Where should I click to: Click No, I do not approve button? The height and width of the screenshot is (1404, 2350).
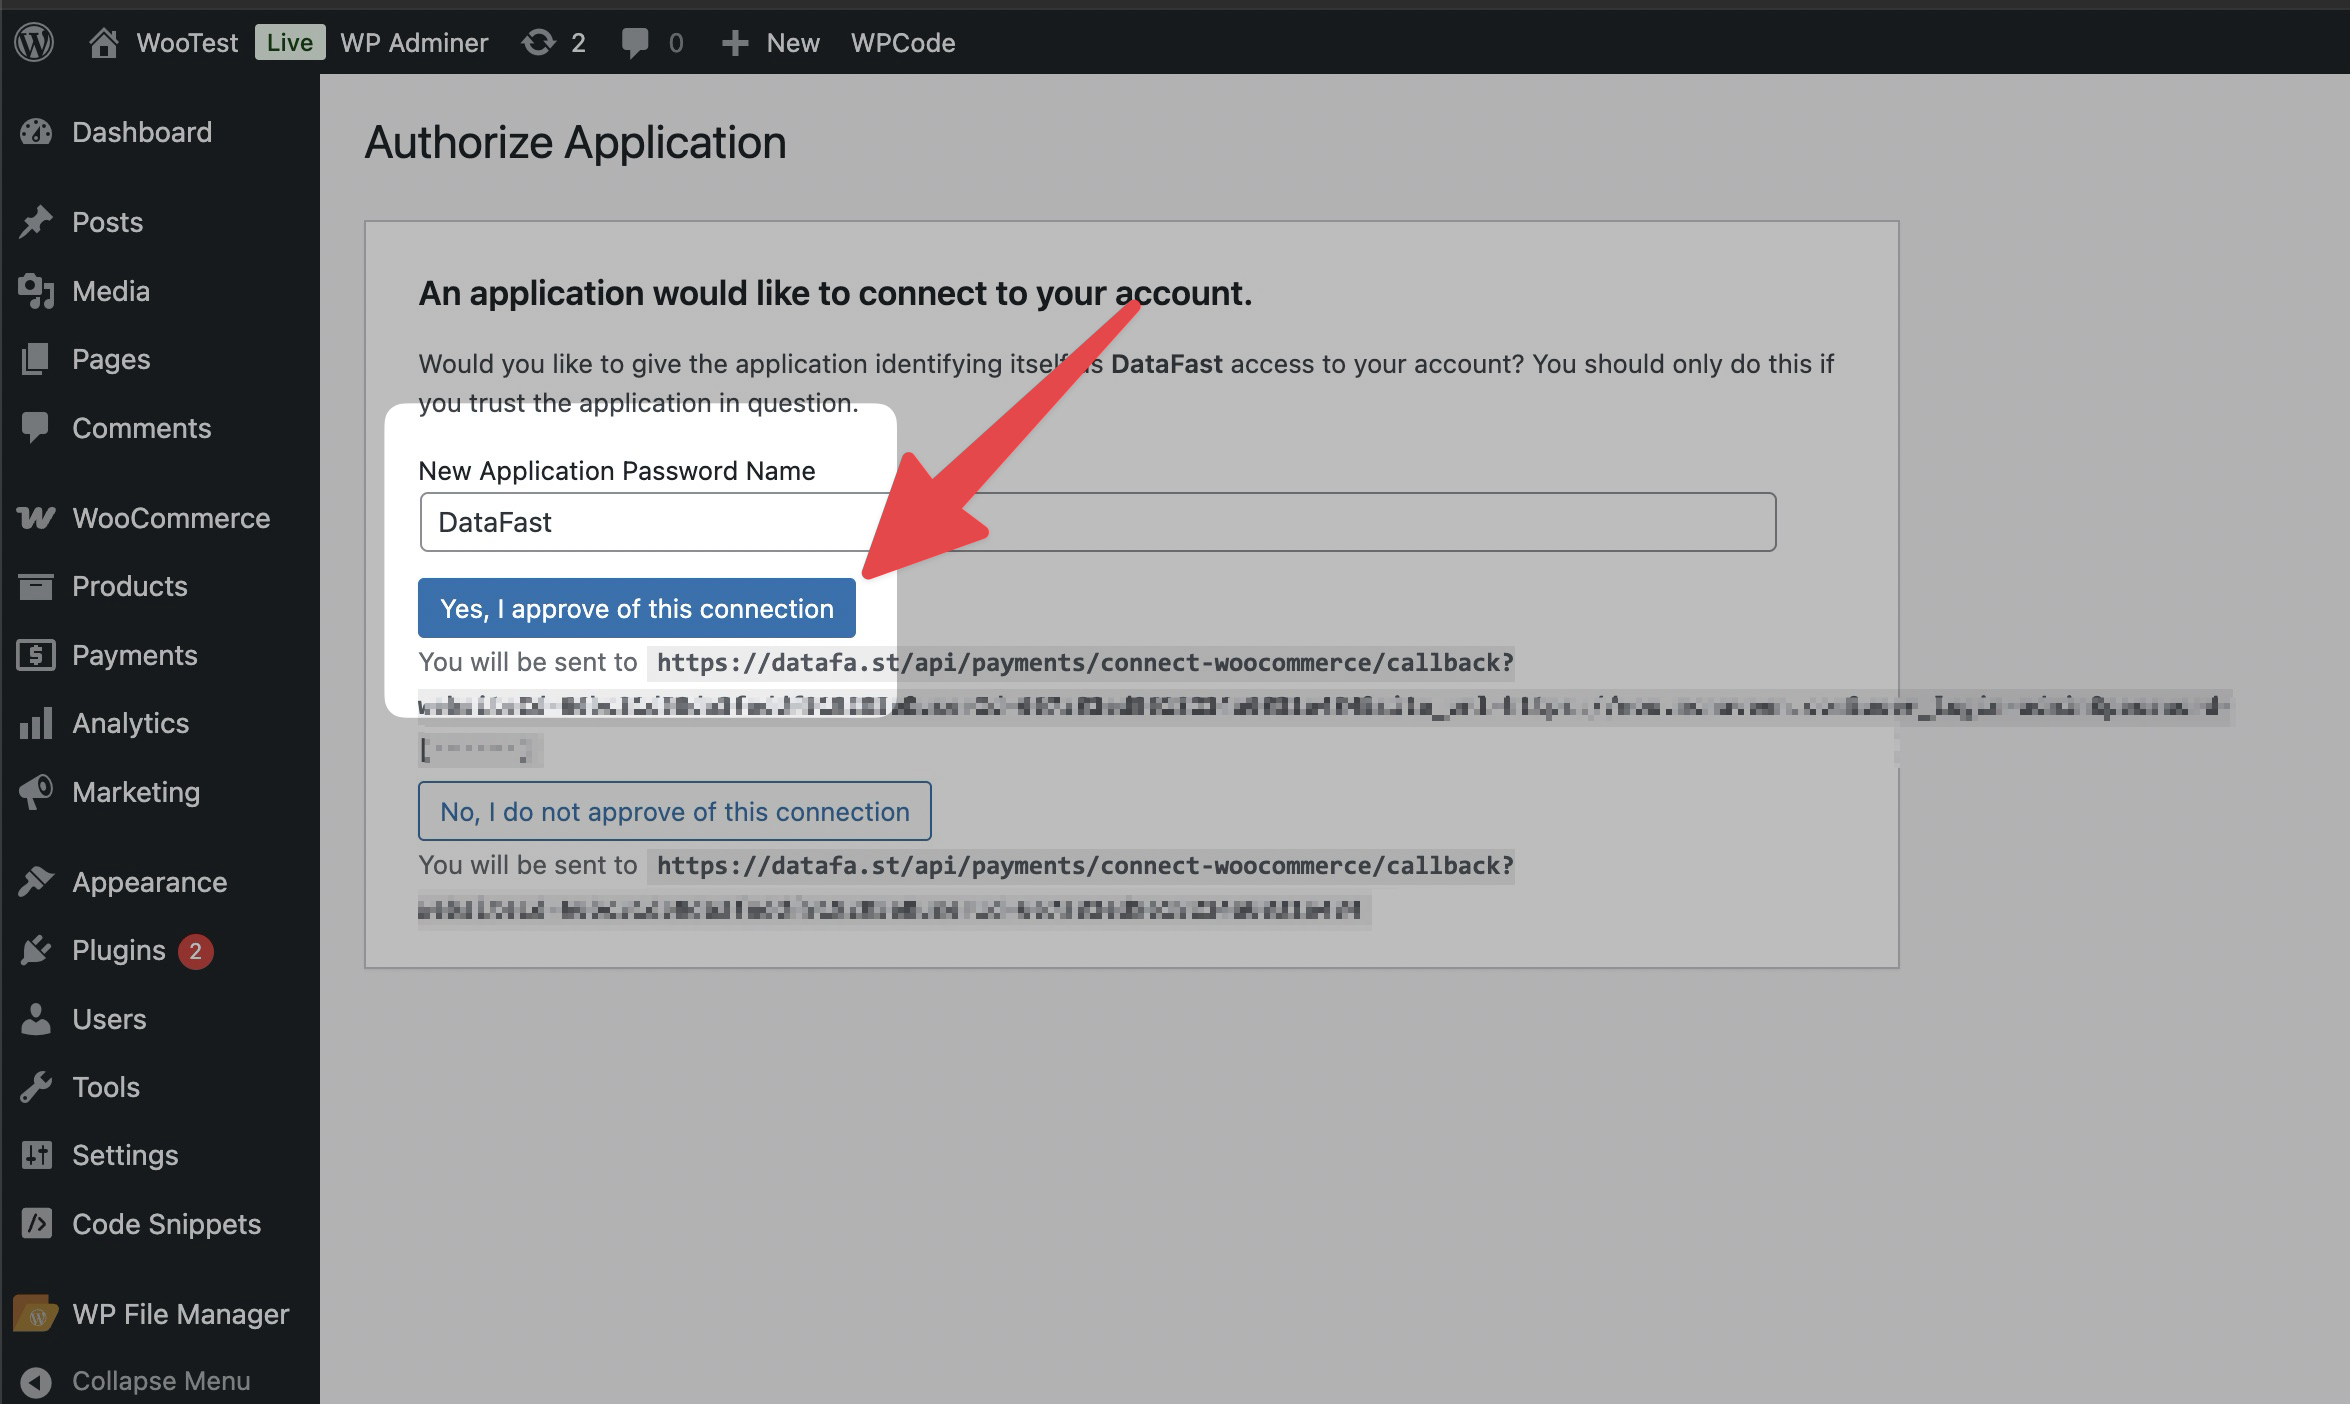click(674, 811)
